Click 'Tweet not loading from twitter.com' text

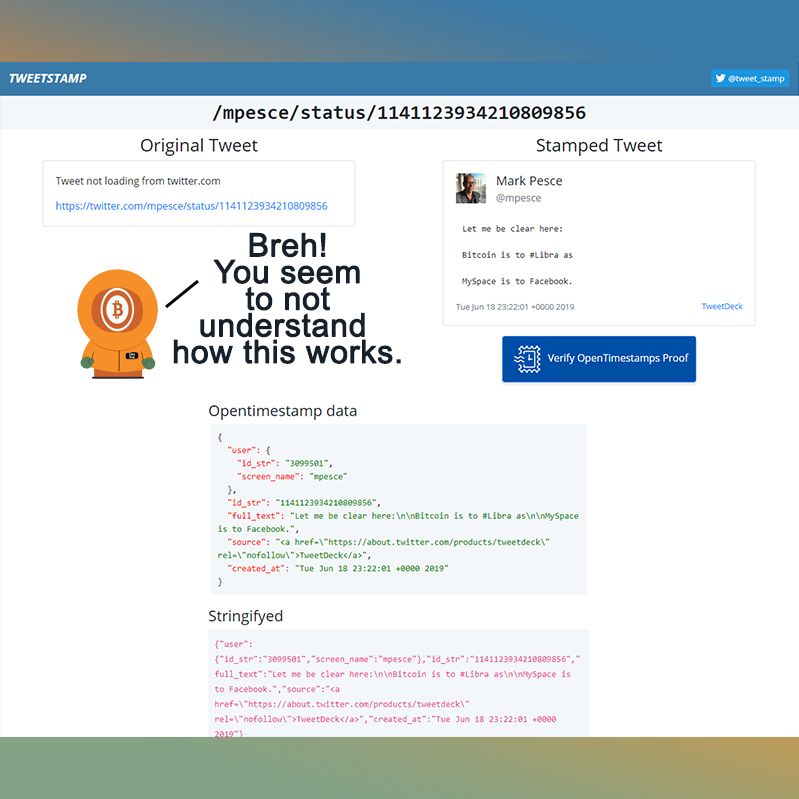(x=138, y=181)
